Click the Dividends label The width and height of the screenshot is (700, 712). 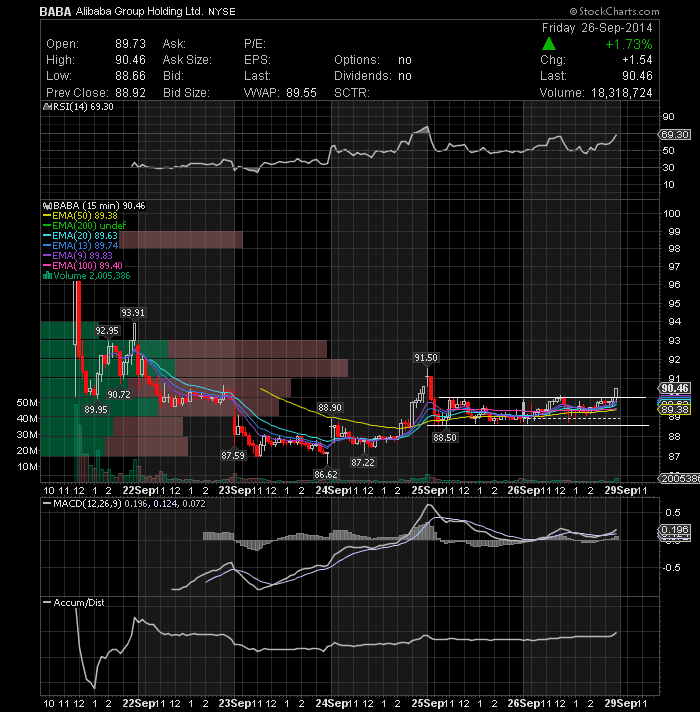click(362, 75)
